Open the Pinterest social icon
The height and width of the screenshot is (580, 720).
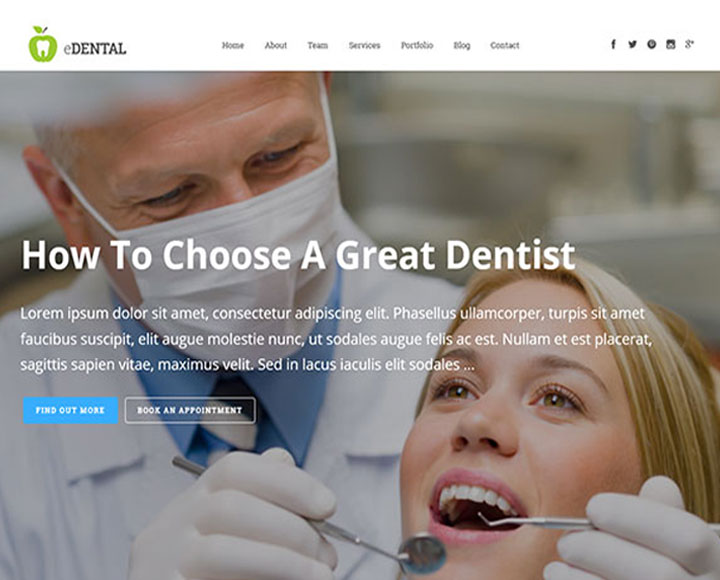[x=652, y=44]
